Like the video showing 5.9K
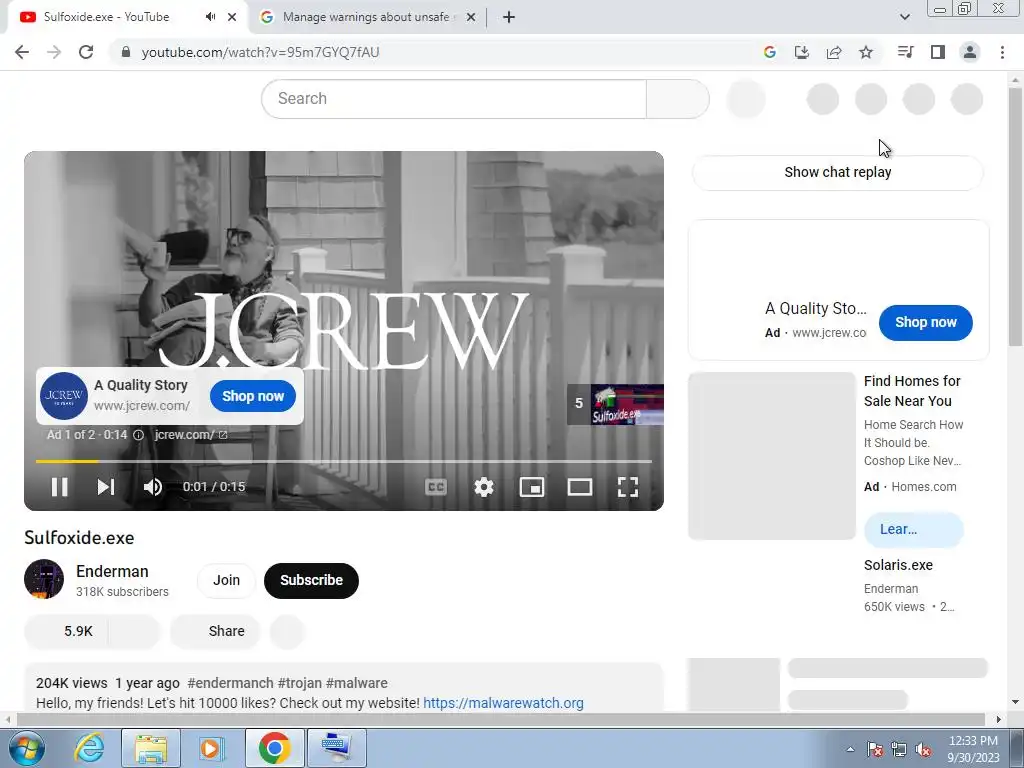Image resolution: width=1024 pixels, height=768 pixels. (x=66, y=632)
